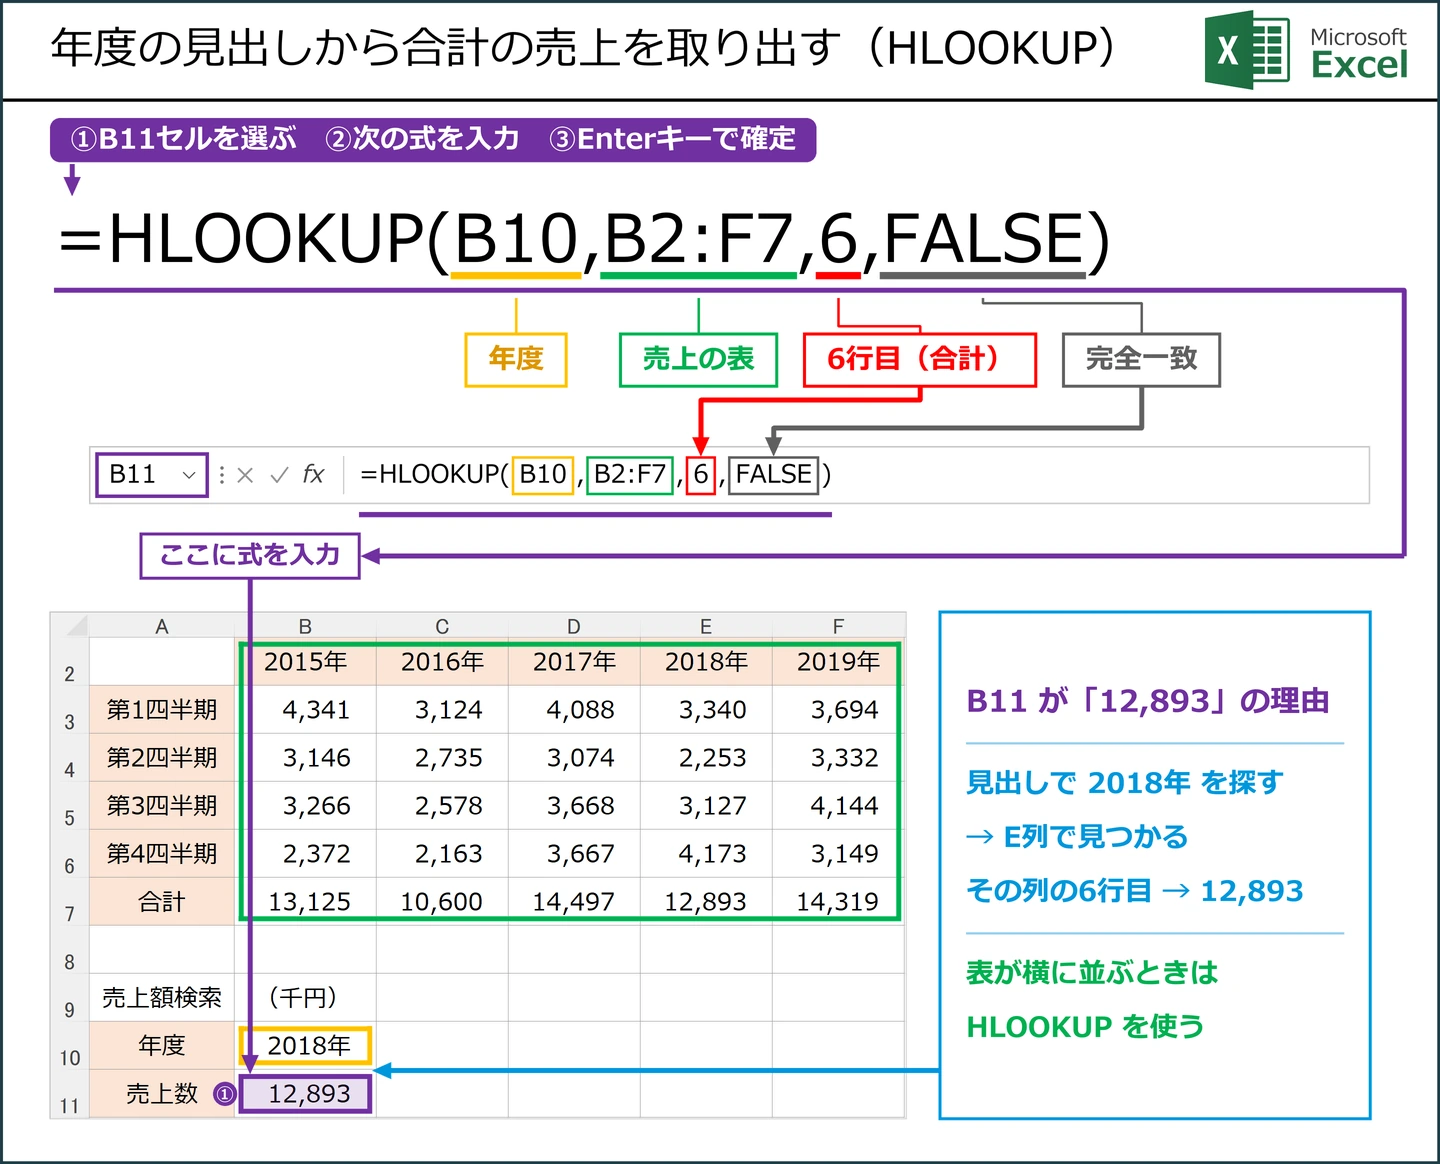Expand the Name Box dropdown arrow

coord(188,475)
